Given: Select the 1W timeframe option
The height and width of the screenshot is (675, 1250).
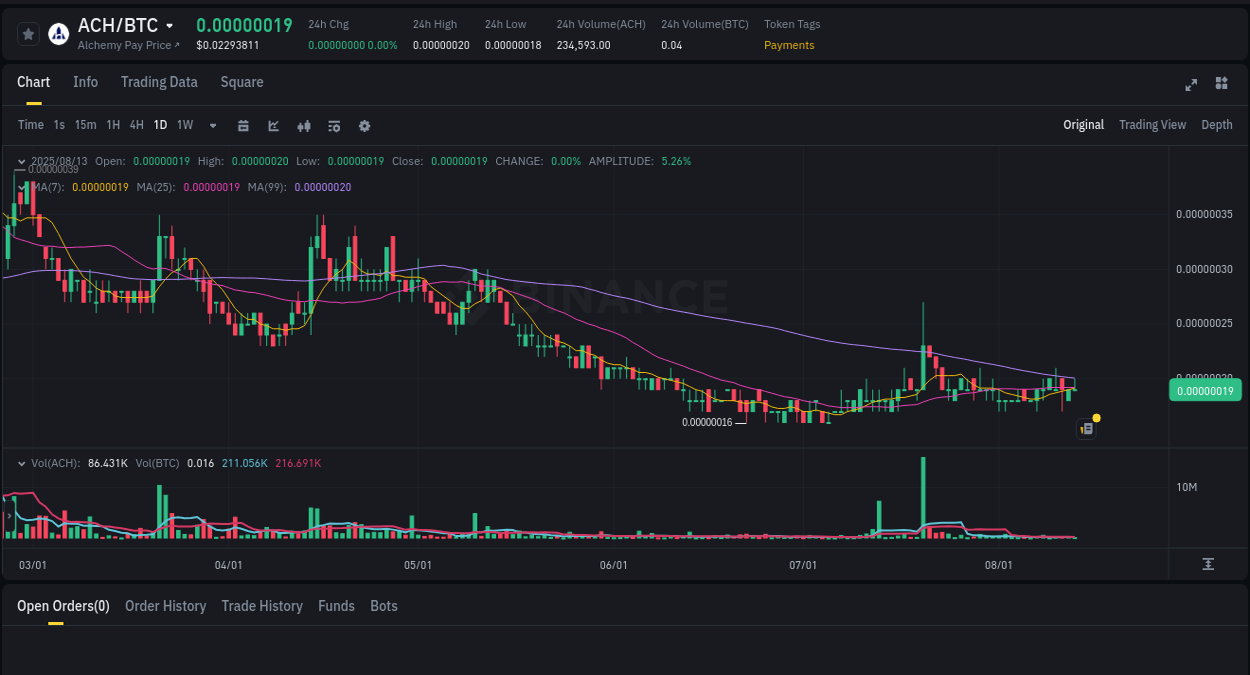Looking at the screenshot, I should click(x=185, y=125).
